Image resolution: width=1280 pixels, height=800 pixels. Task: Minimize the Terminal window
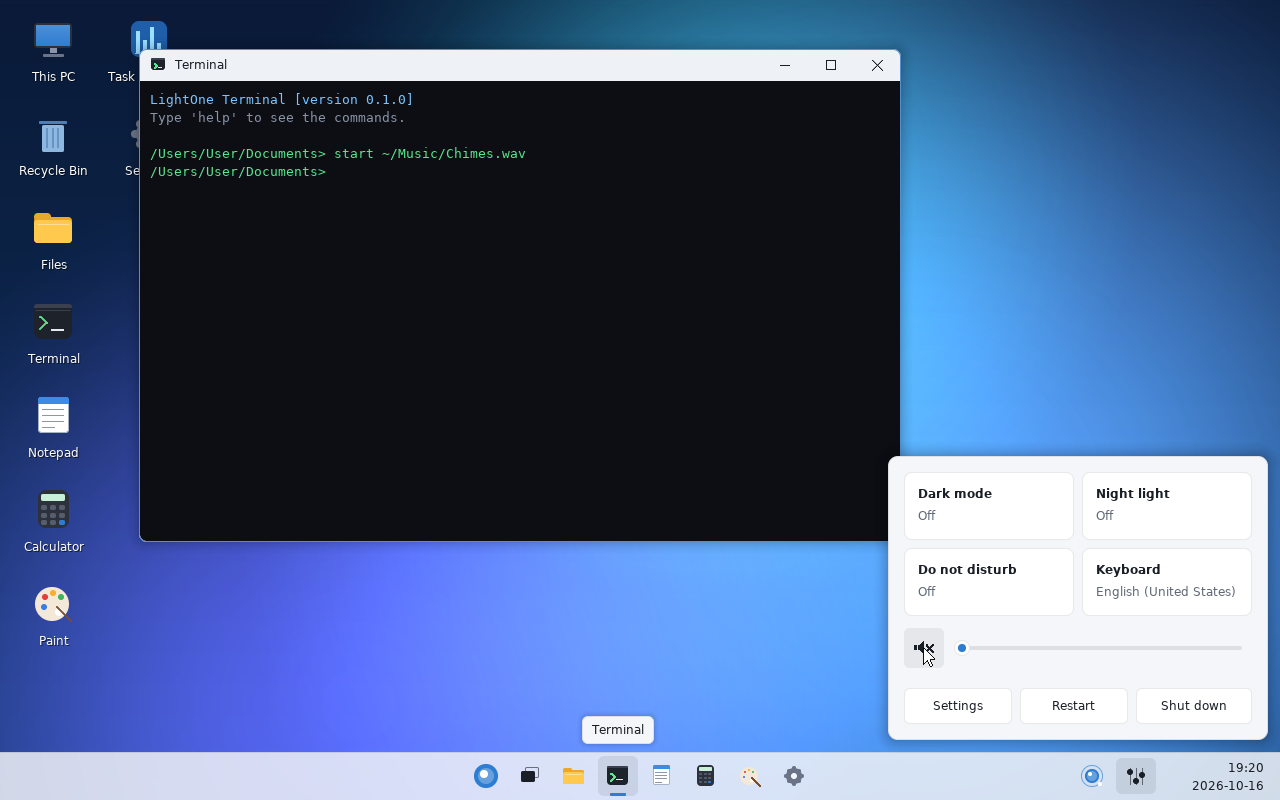tap(785, 65)
